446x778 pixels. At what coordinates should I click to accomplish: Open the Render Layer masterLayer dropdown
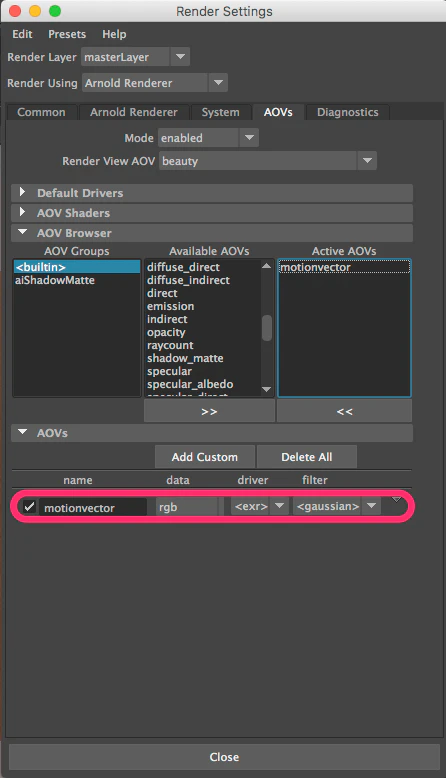coord(135,57)
